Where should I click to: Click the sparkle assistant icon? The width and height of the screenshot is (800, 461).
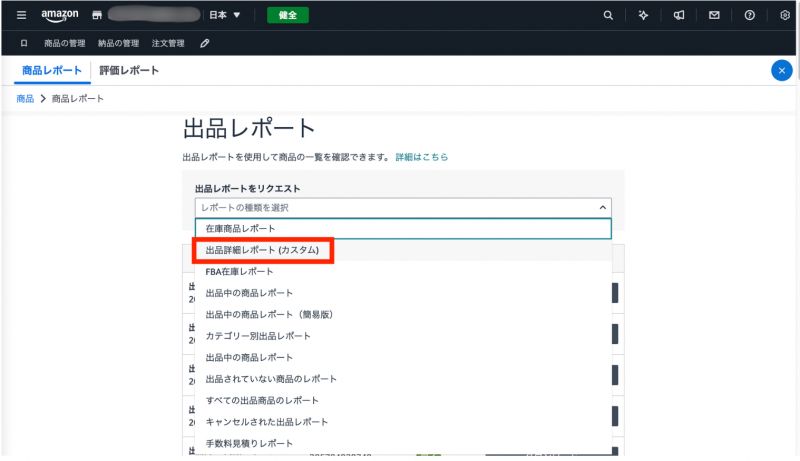[x=643, y=15]
